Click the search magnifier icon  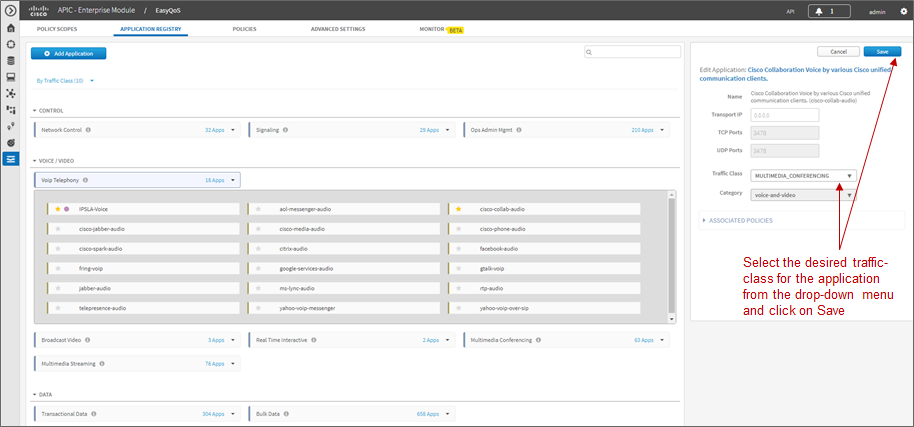589,52
